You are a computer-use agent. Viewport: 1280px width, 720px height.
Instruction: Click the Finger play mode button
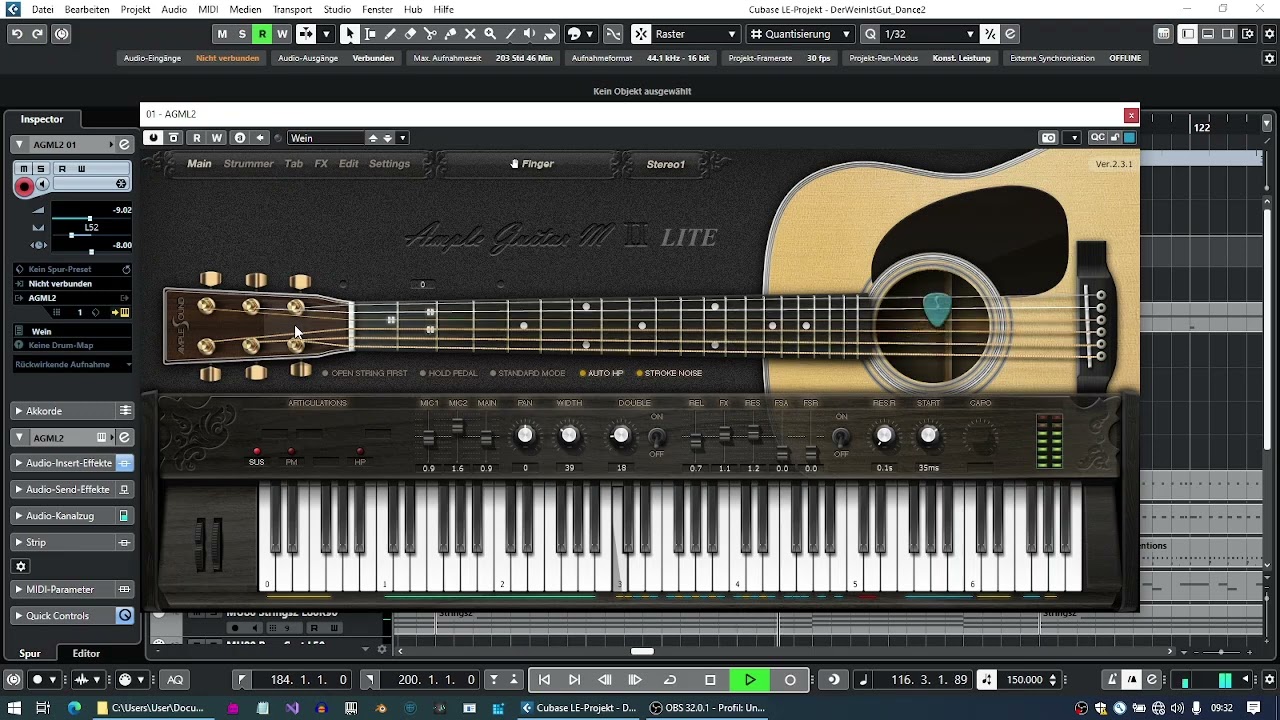point(532,164)
